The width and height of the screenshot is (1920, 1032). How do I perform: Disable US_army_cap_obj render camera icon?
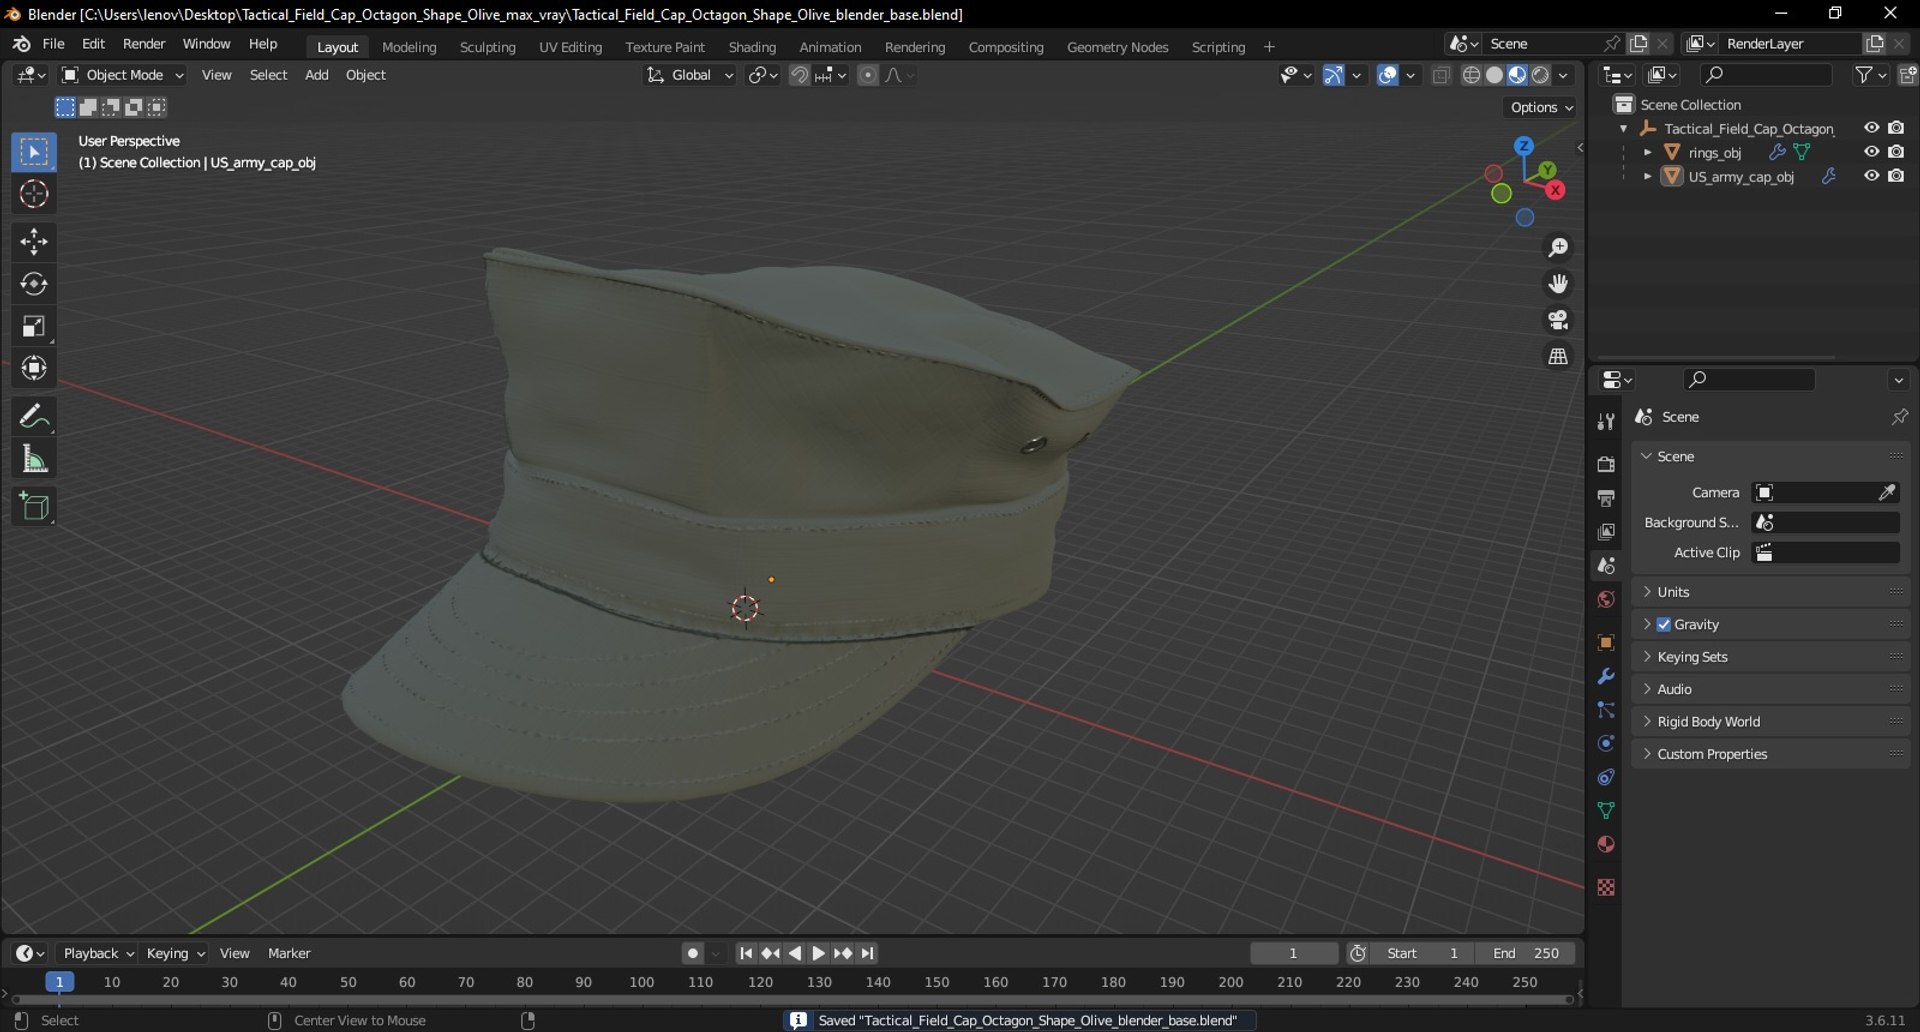(1896, 176)
